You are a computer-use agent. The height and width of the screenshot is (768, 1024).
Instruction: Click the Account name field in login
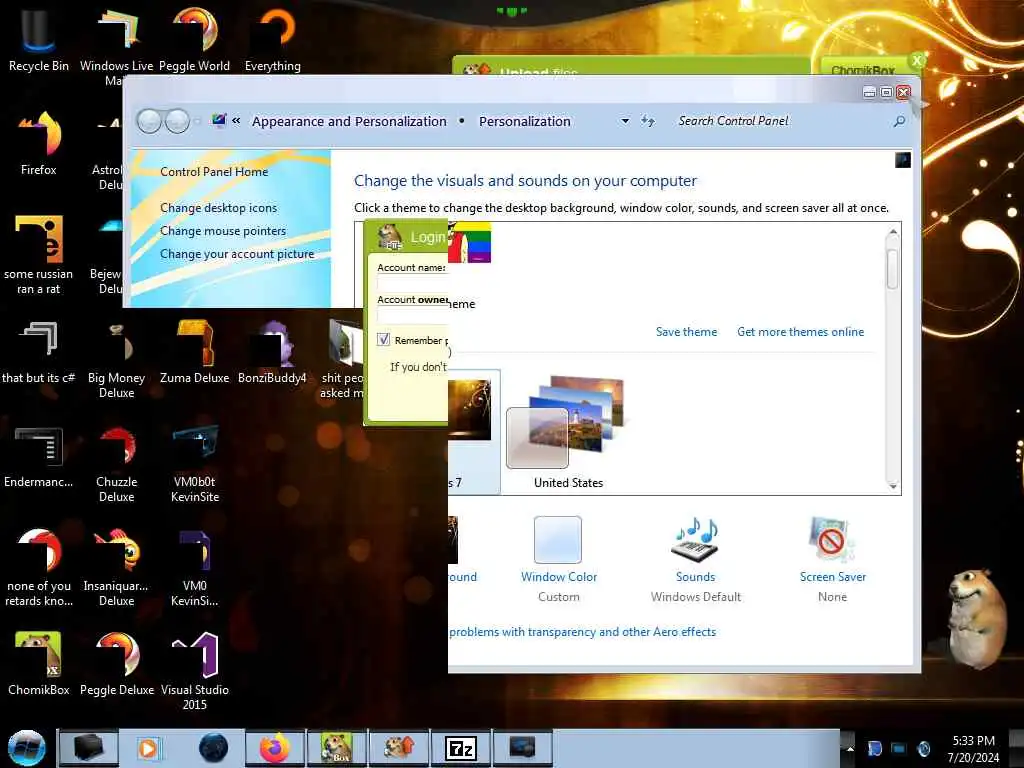tap(413, 283)
